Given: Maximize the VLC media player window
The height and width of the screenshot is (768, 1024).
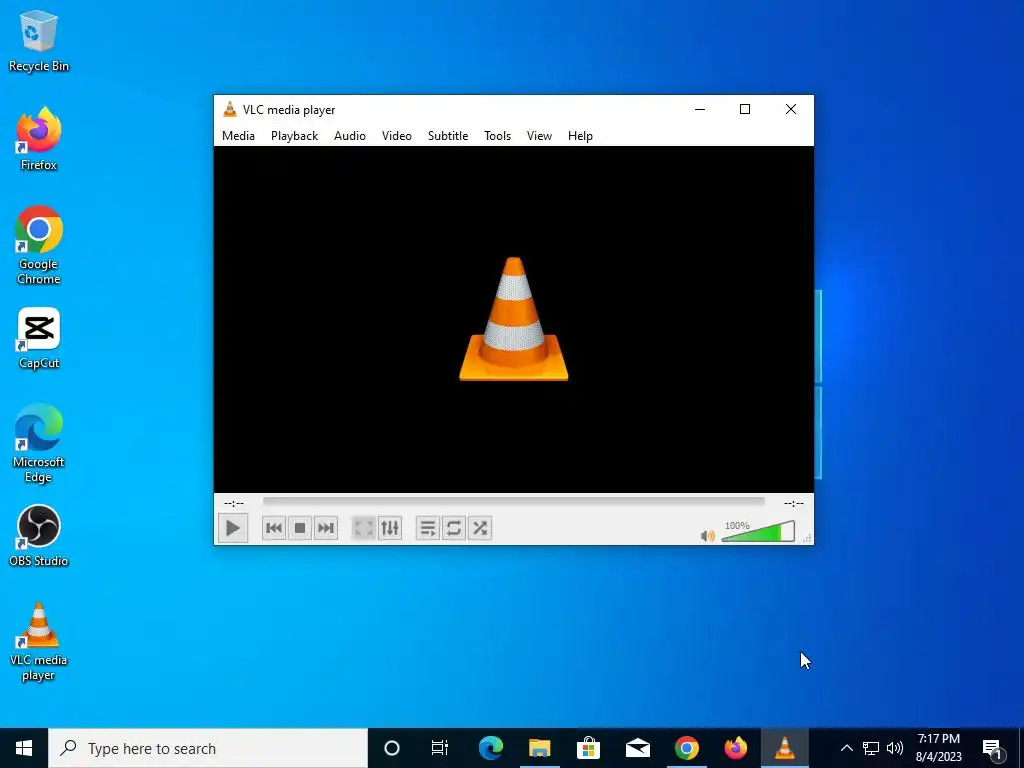Looking at the screenshot, I should coord(744,109).
